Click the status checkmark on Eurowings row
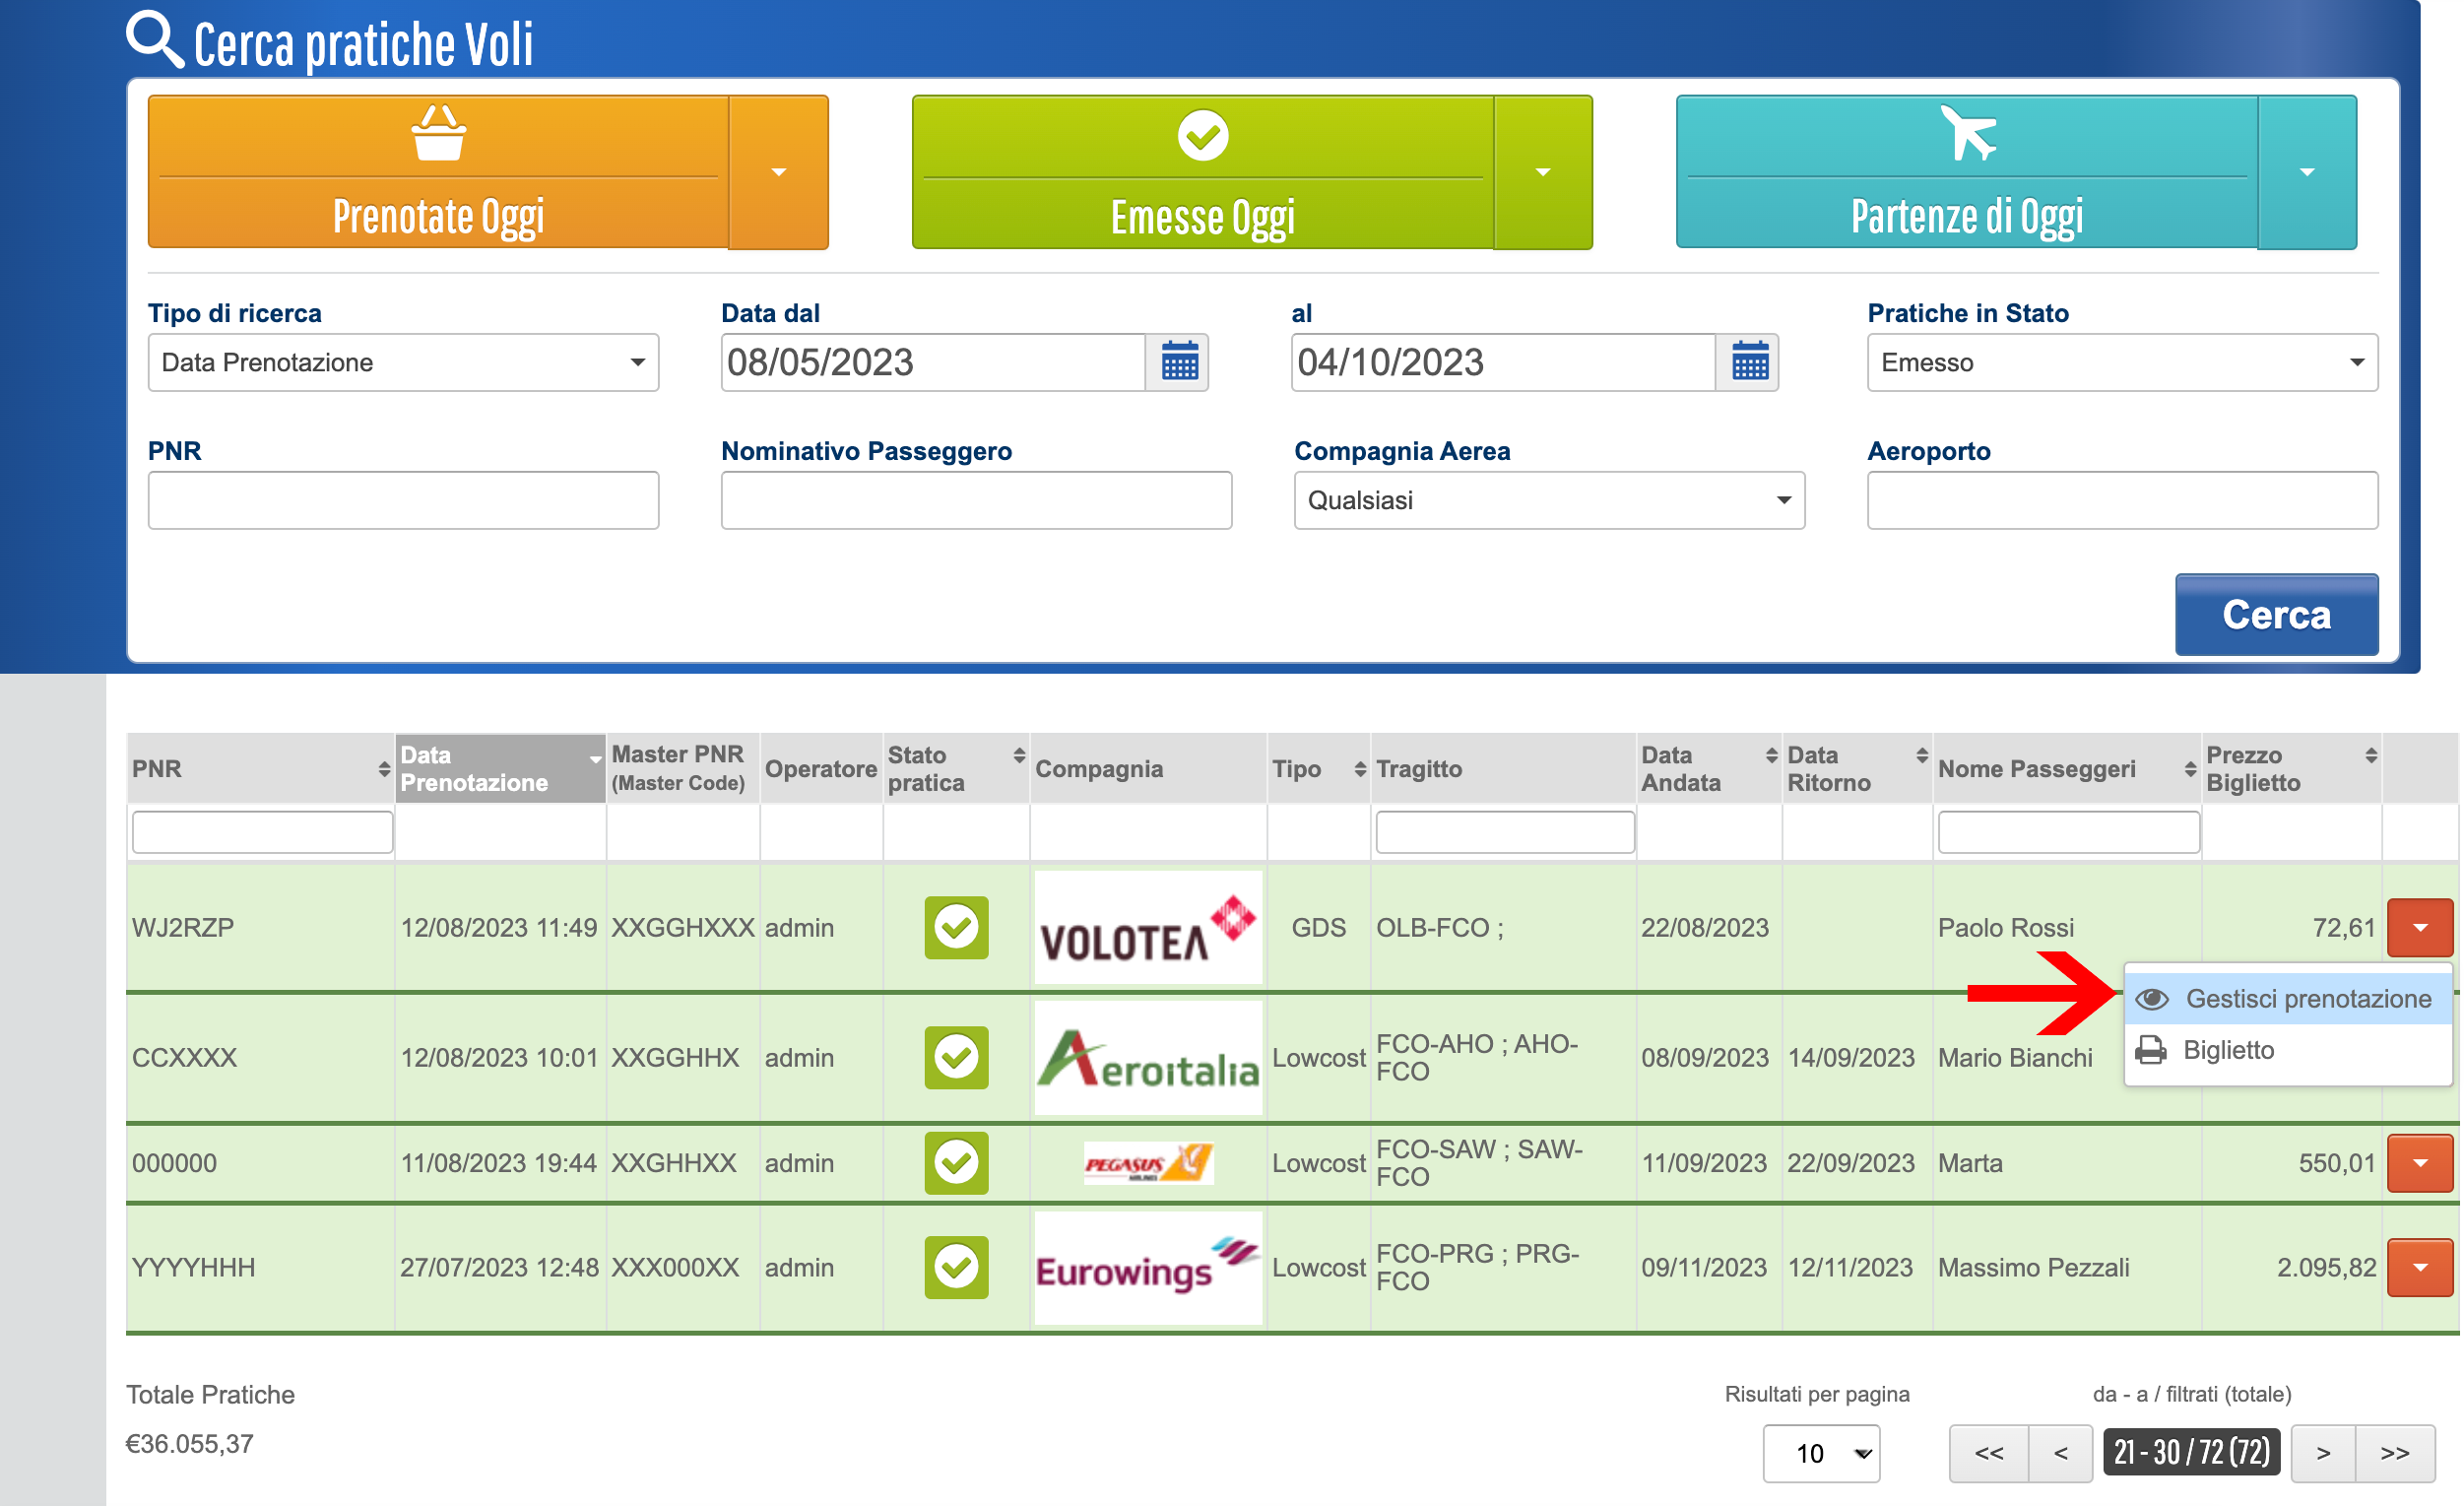Image resolution: width=2464 pixels, height=1506 pixels. pyautogui.click(x=956, y=1267)
